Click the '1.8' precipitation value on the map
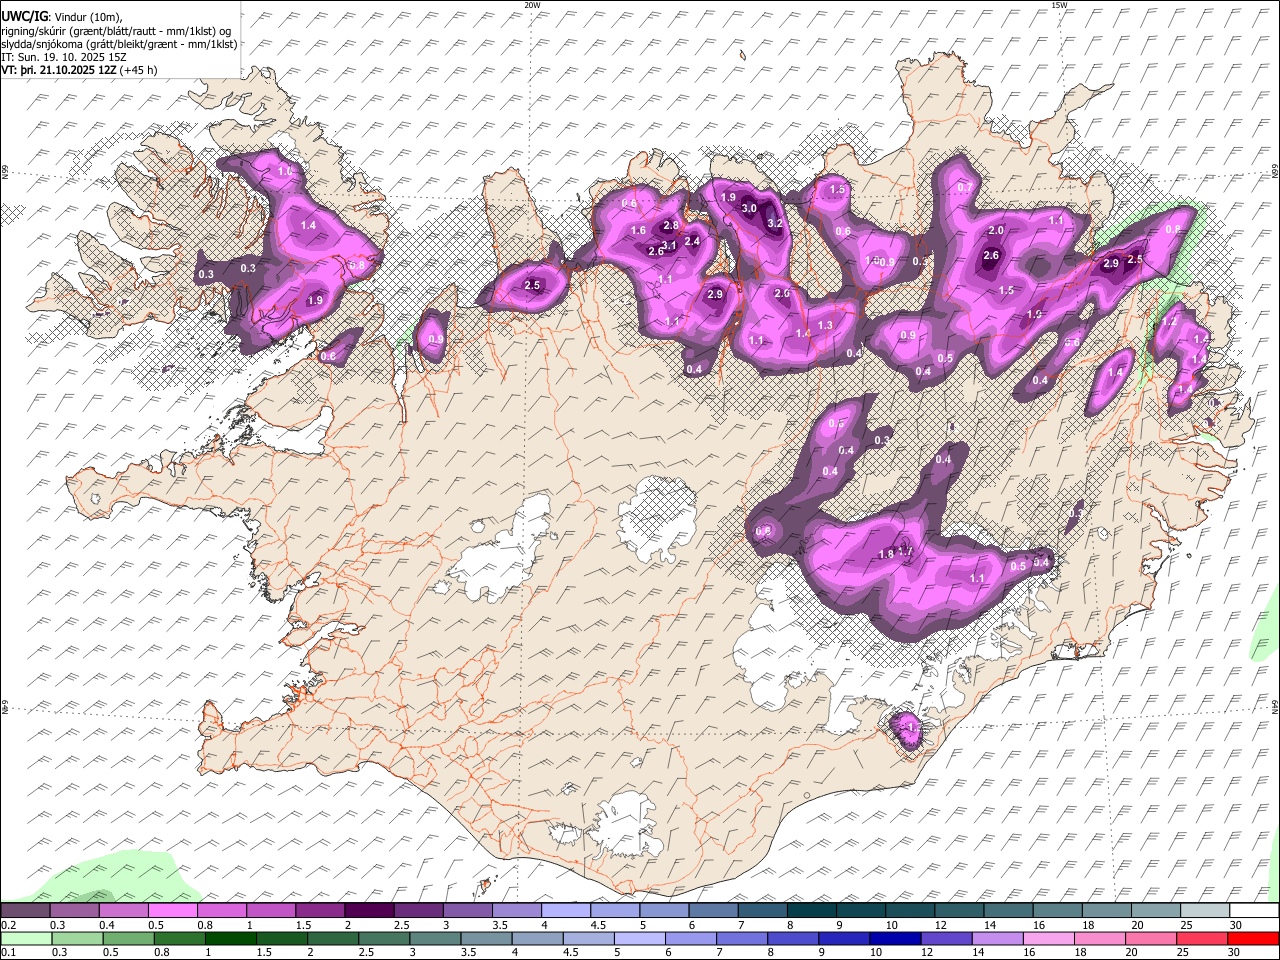Screen dimensions: 1280x960 click(x=885, y=554)
